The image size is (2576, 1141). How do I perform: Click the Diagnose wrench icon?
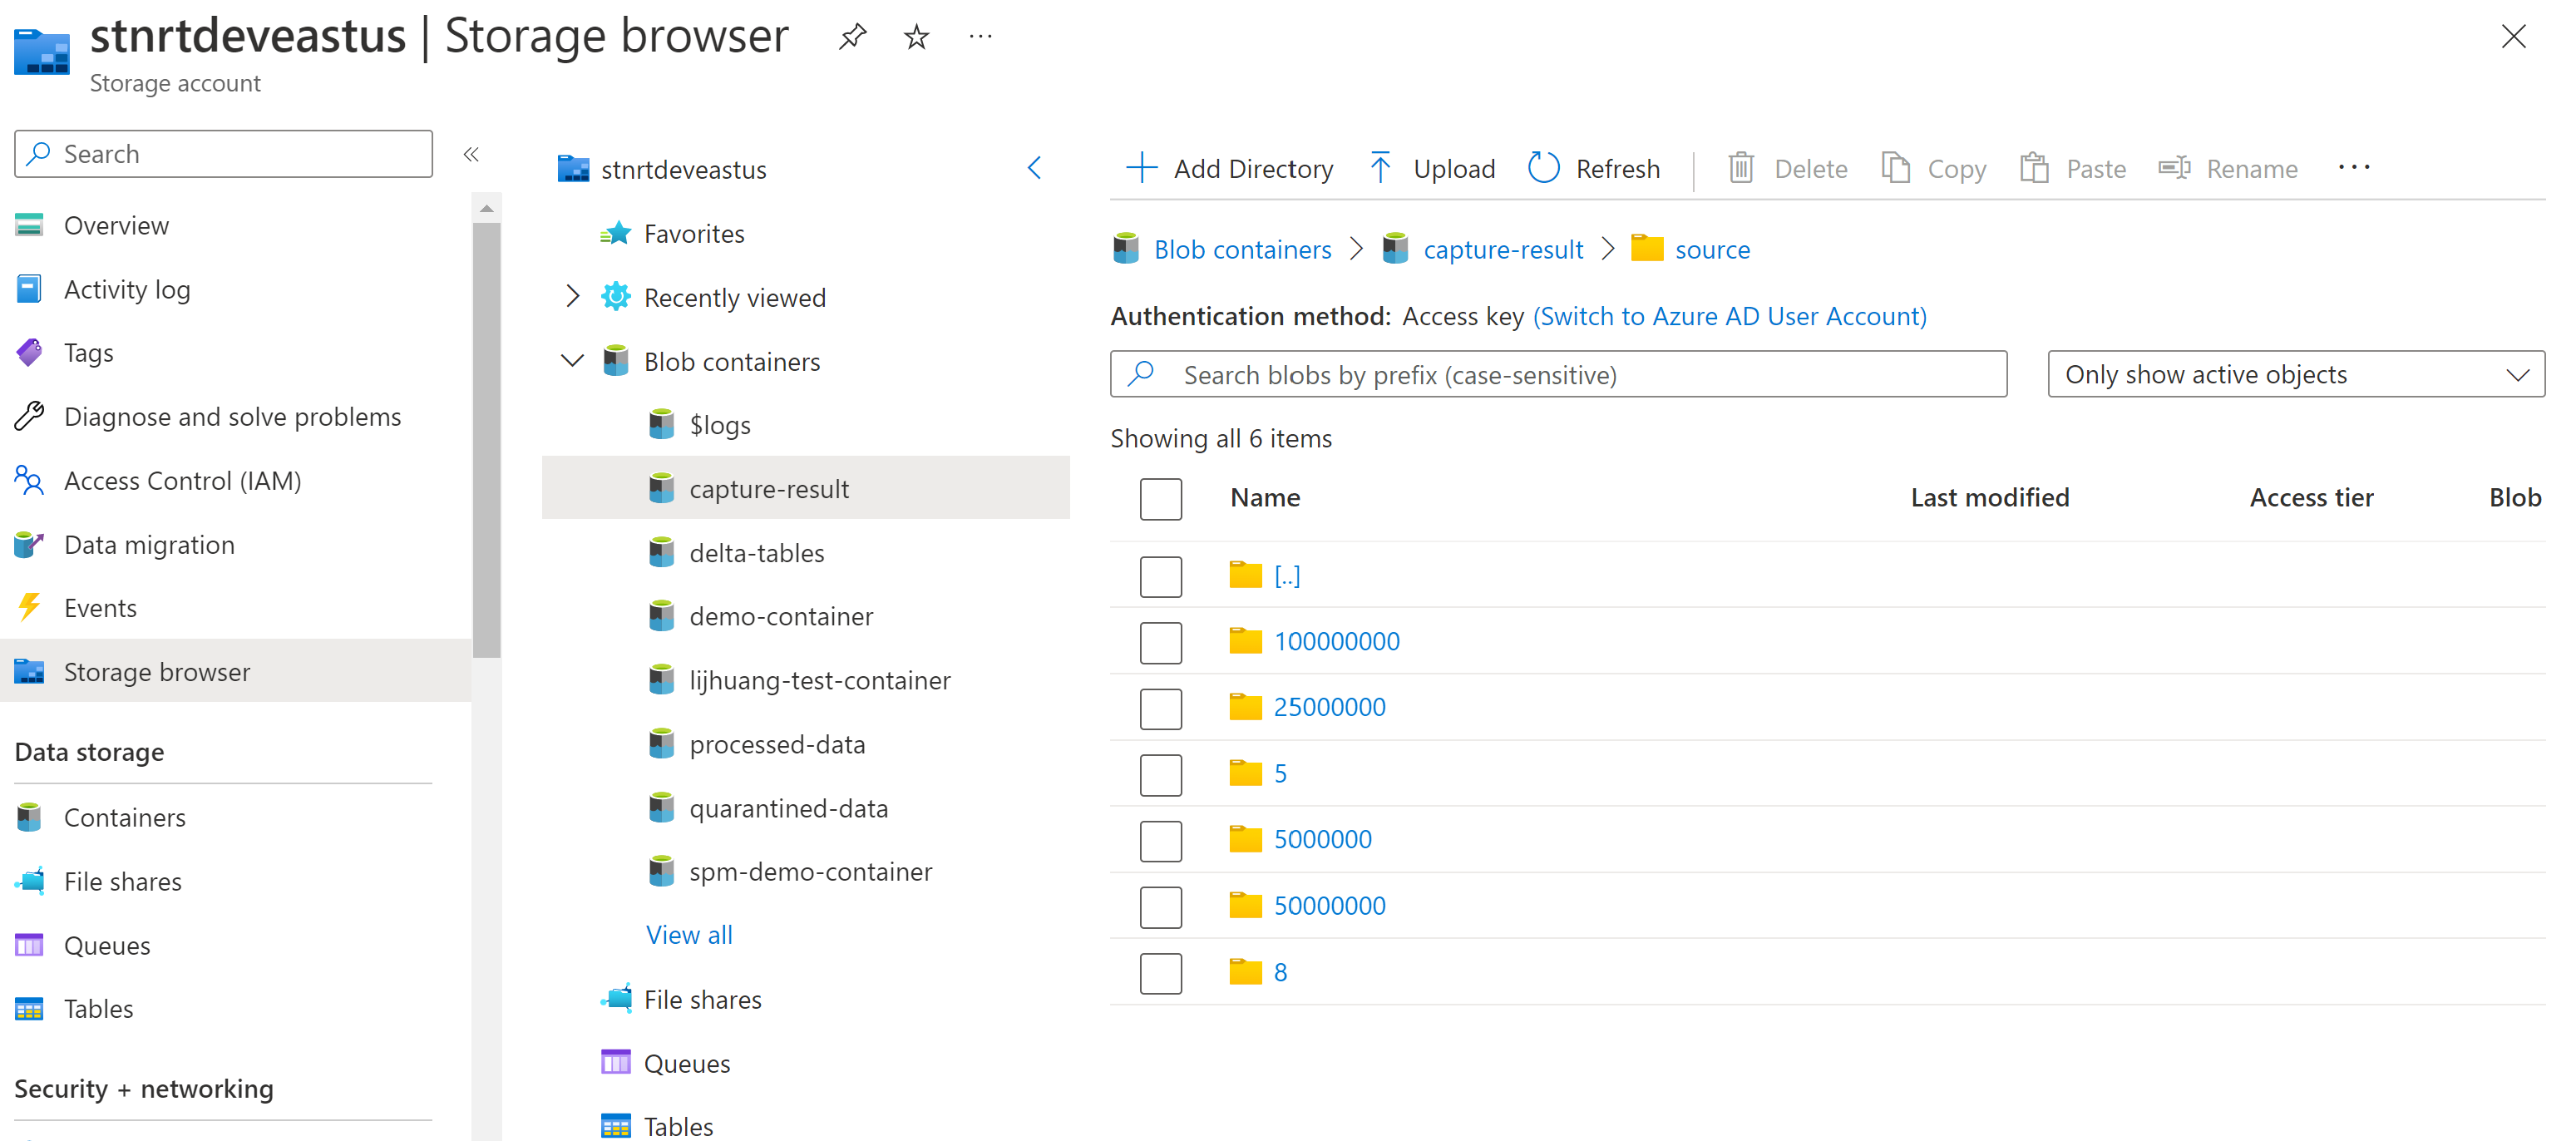(29, 416)
